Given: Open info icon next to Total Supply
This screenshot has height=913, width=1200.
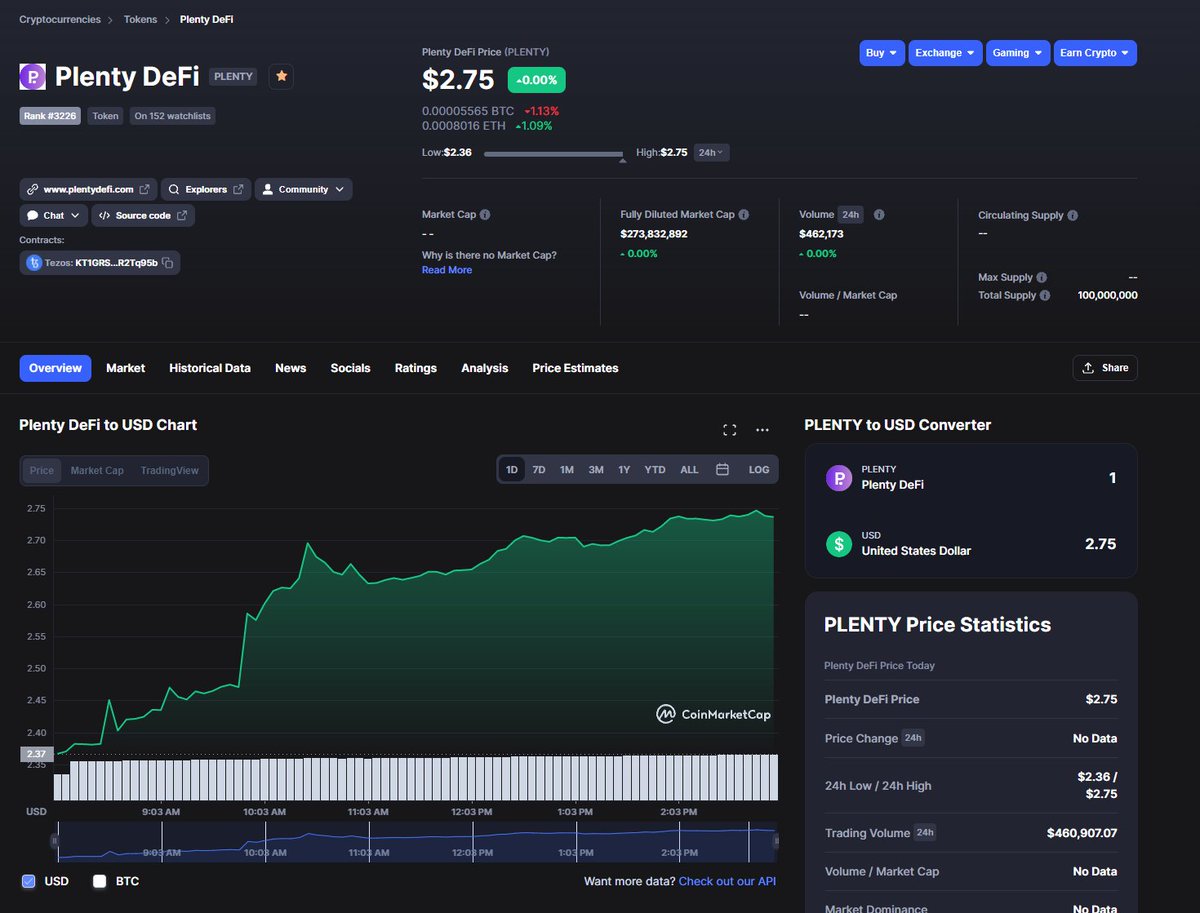Looking at the screenshot, I should click(x=1045, y=295).
